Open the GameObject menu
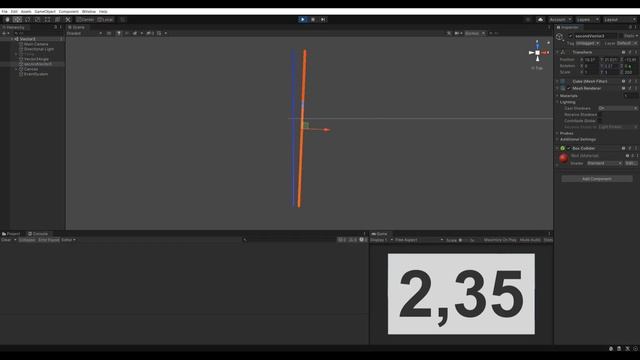The width and height of the screenshot is (640, 360). tap(45, 11)
